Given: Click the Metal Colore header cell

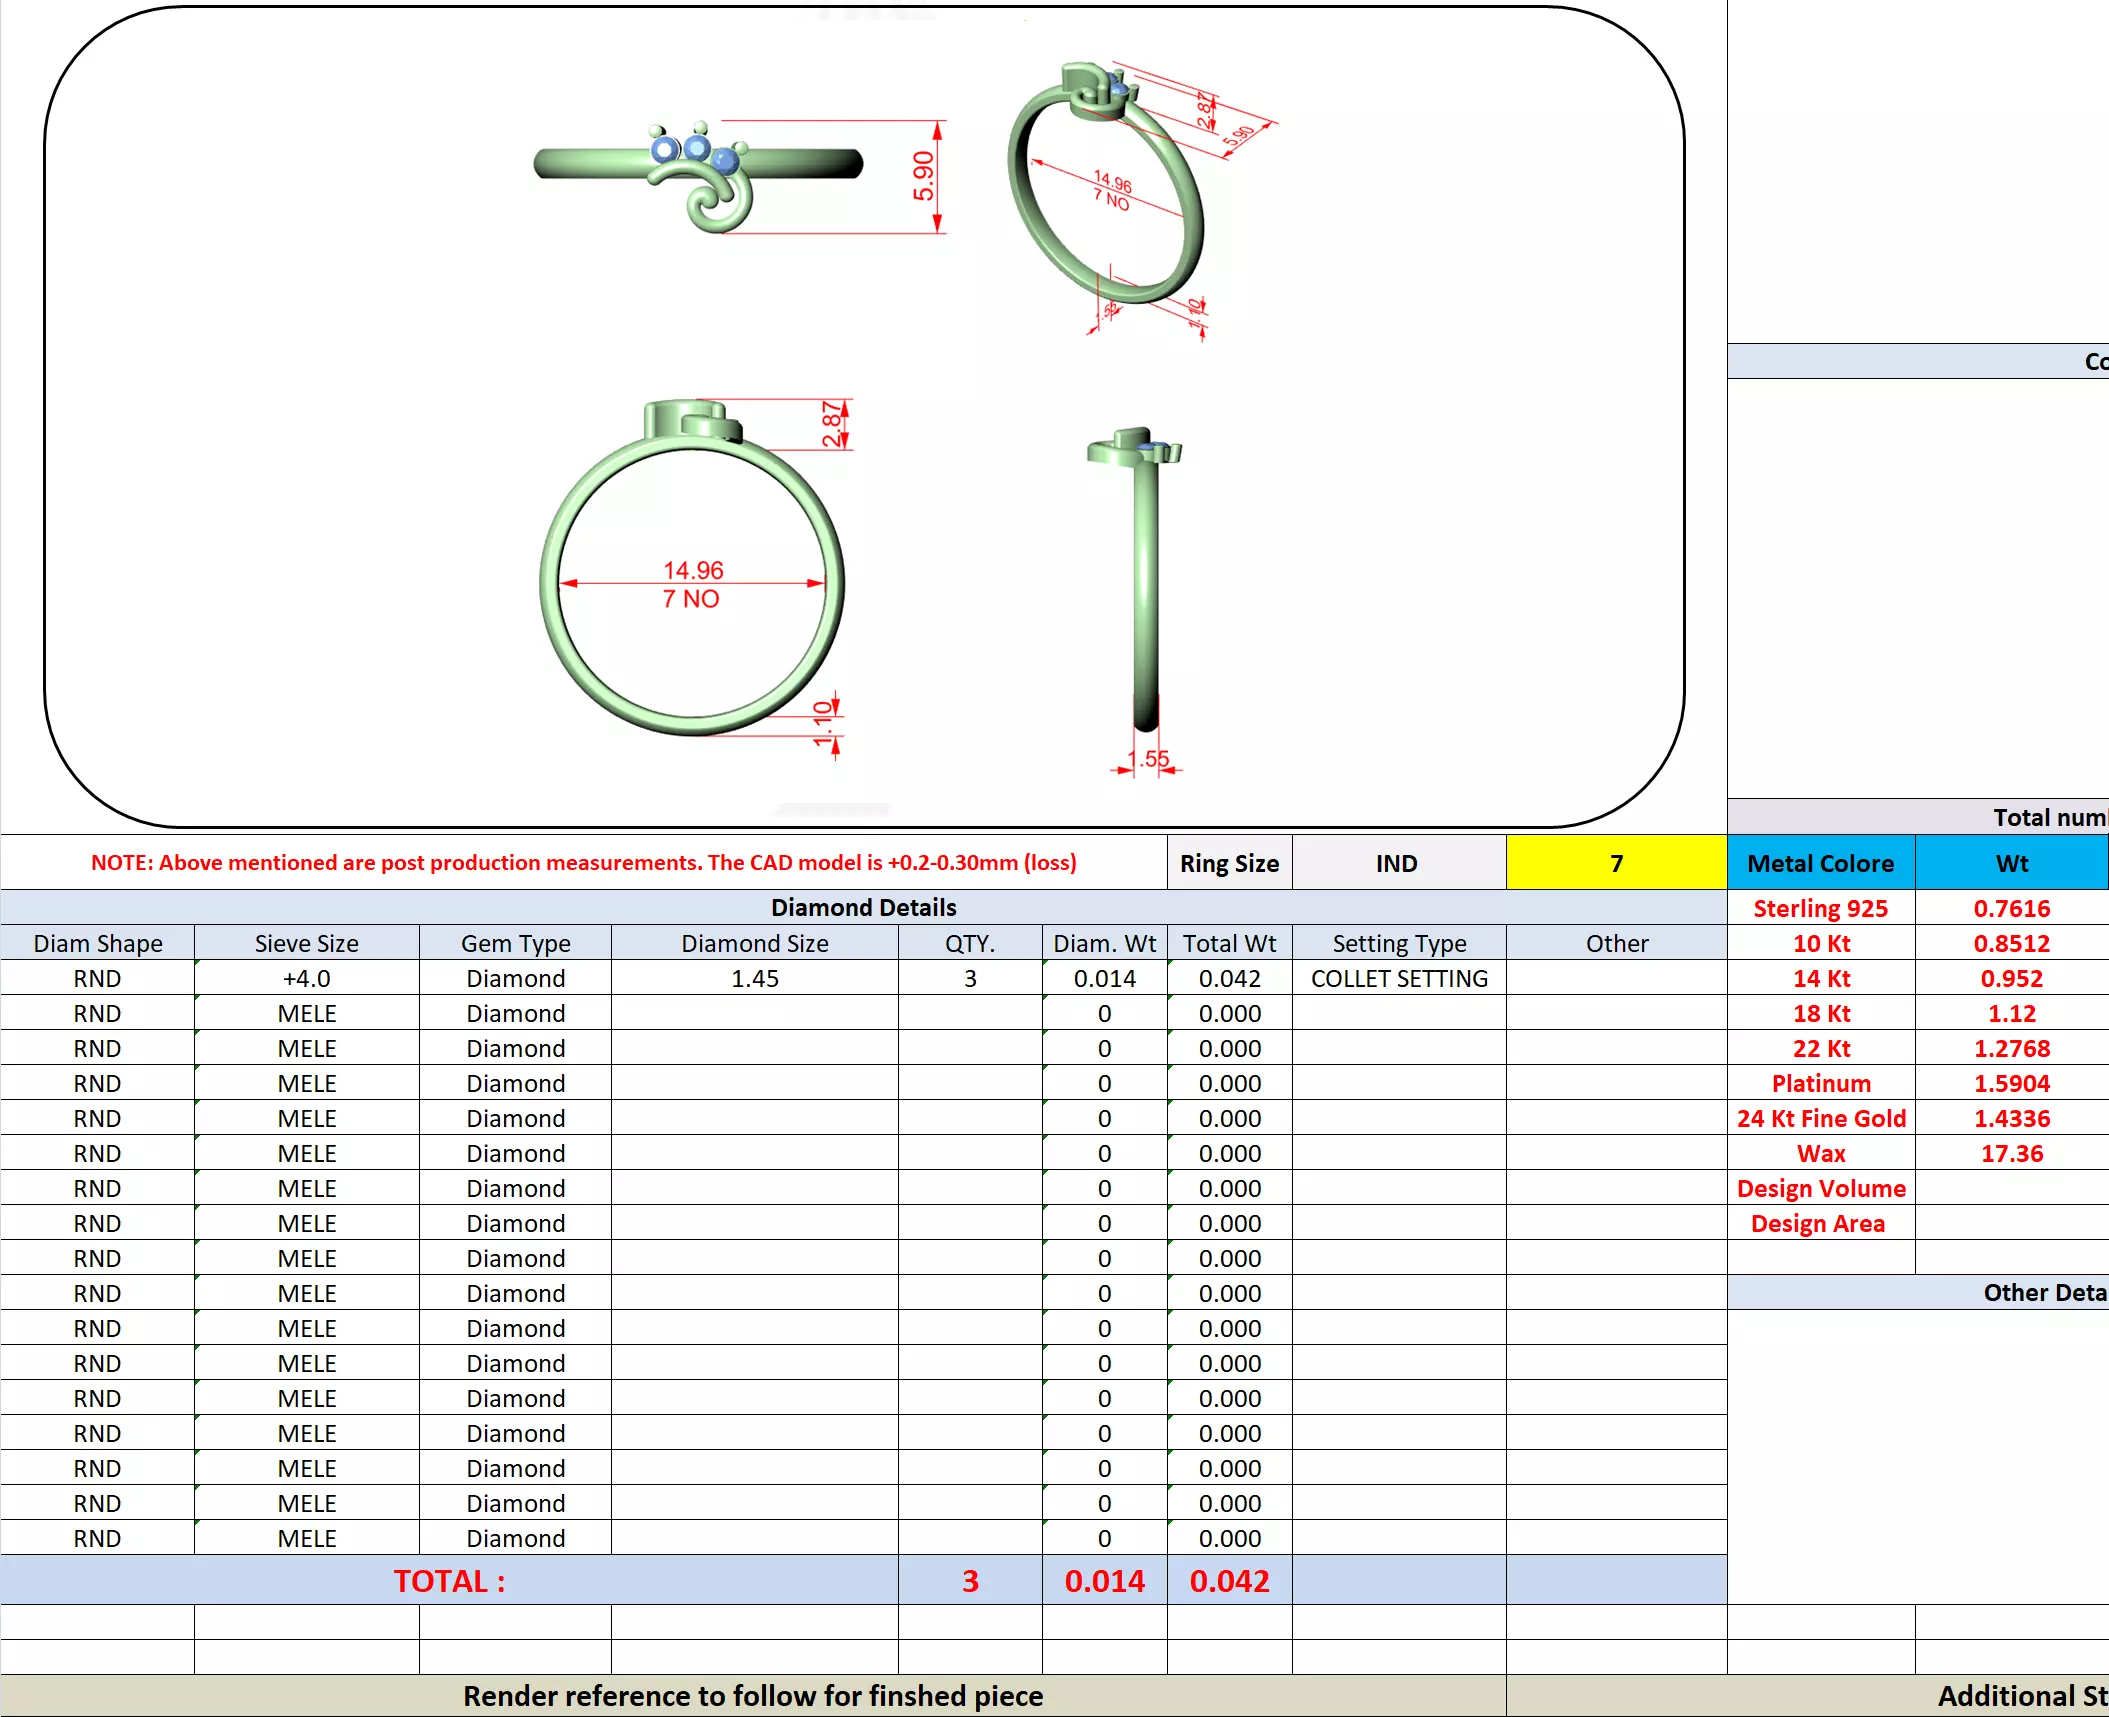Looking at the screenshot, I should tap(1820, 863).
